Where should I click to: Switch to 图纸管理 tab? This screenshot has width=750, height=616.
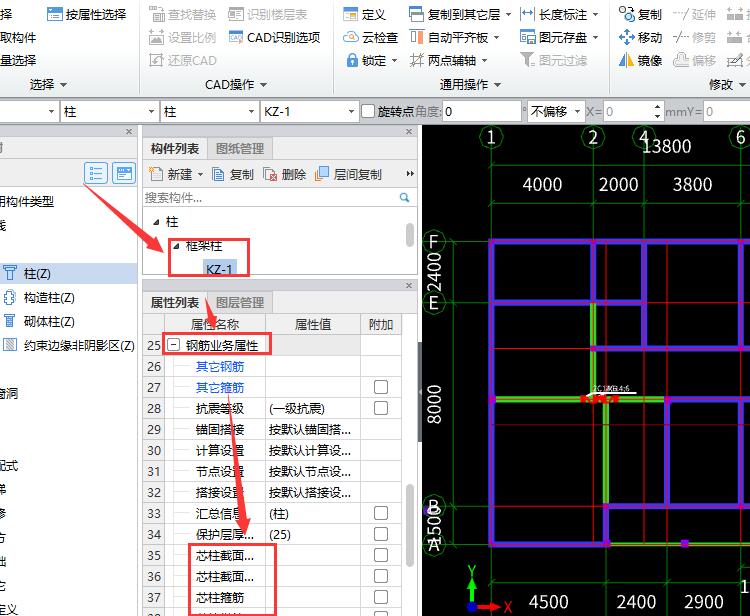click(240, 149)
